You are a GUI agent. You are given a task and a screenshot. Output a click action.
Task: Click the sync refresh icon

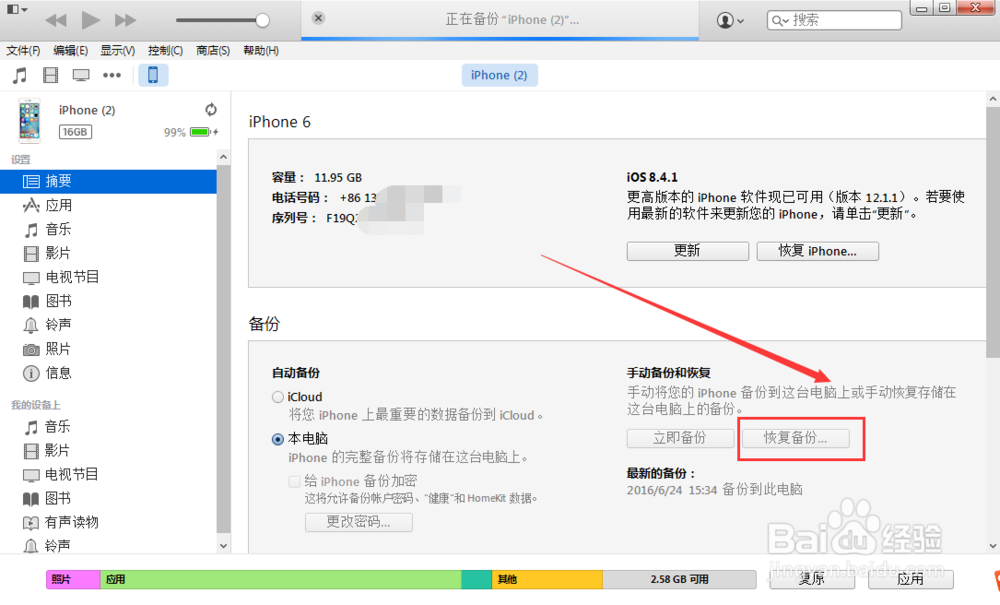211,110
